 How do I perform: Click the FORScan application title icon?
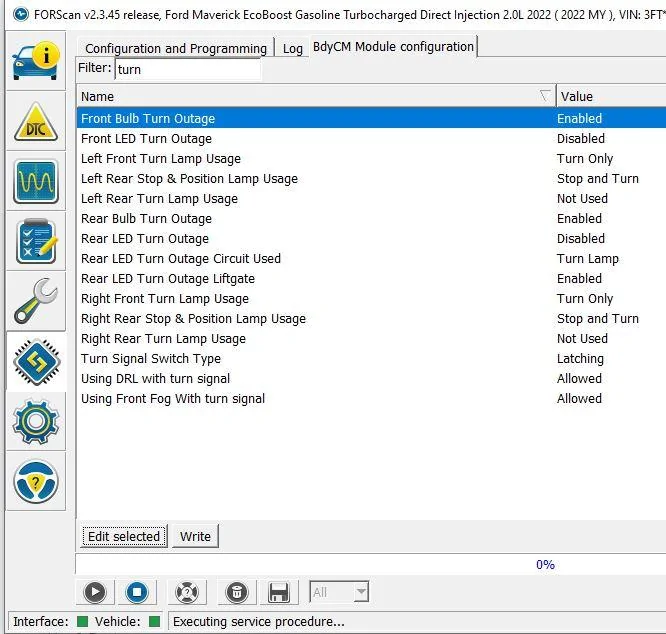point(20,14)
